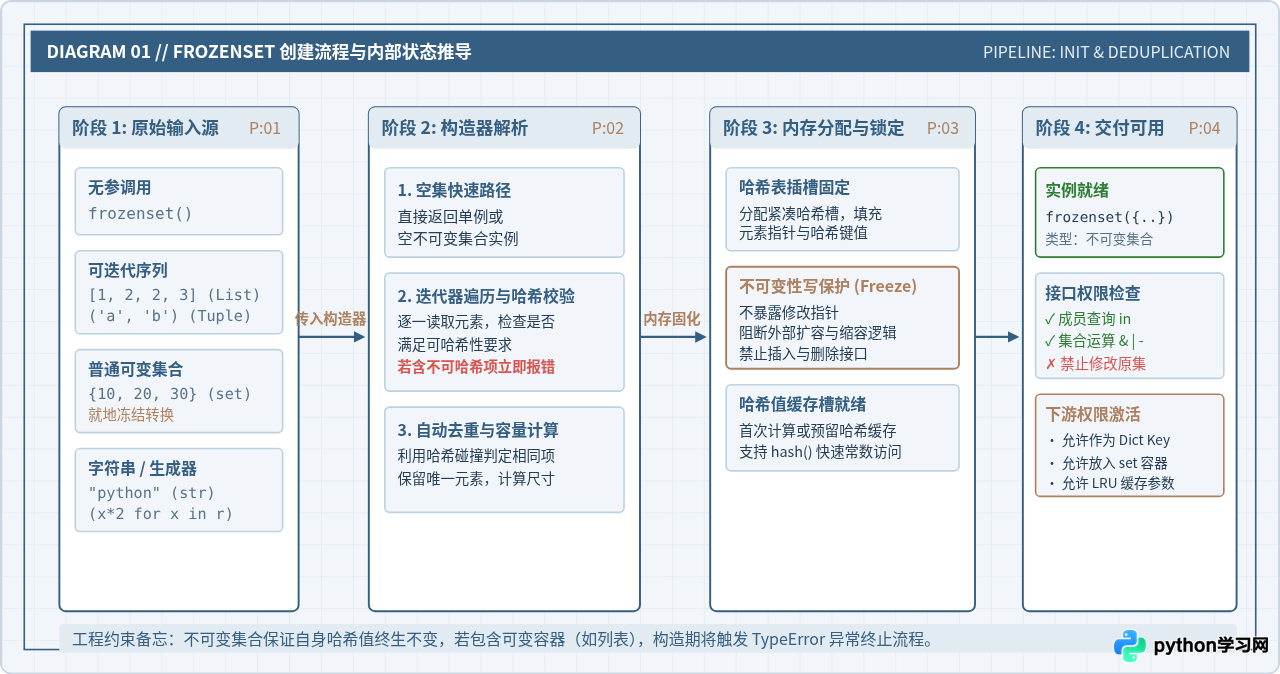Select the "普通可变集合" card title
This screenshot has height=674, width=1280.
[x=136, y=369]
